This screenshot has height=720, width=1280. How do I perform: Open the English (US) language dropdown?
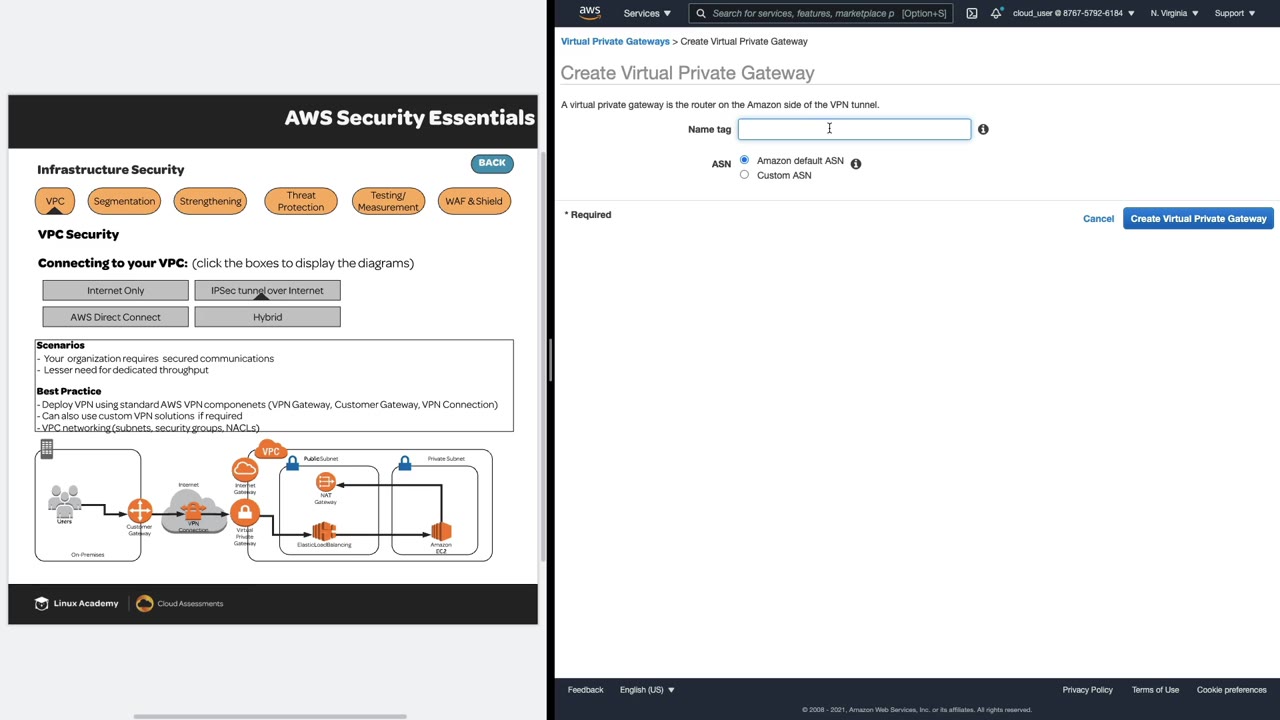pos(647,690)
